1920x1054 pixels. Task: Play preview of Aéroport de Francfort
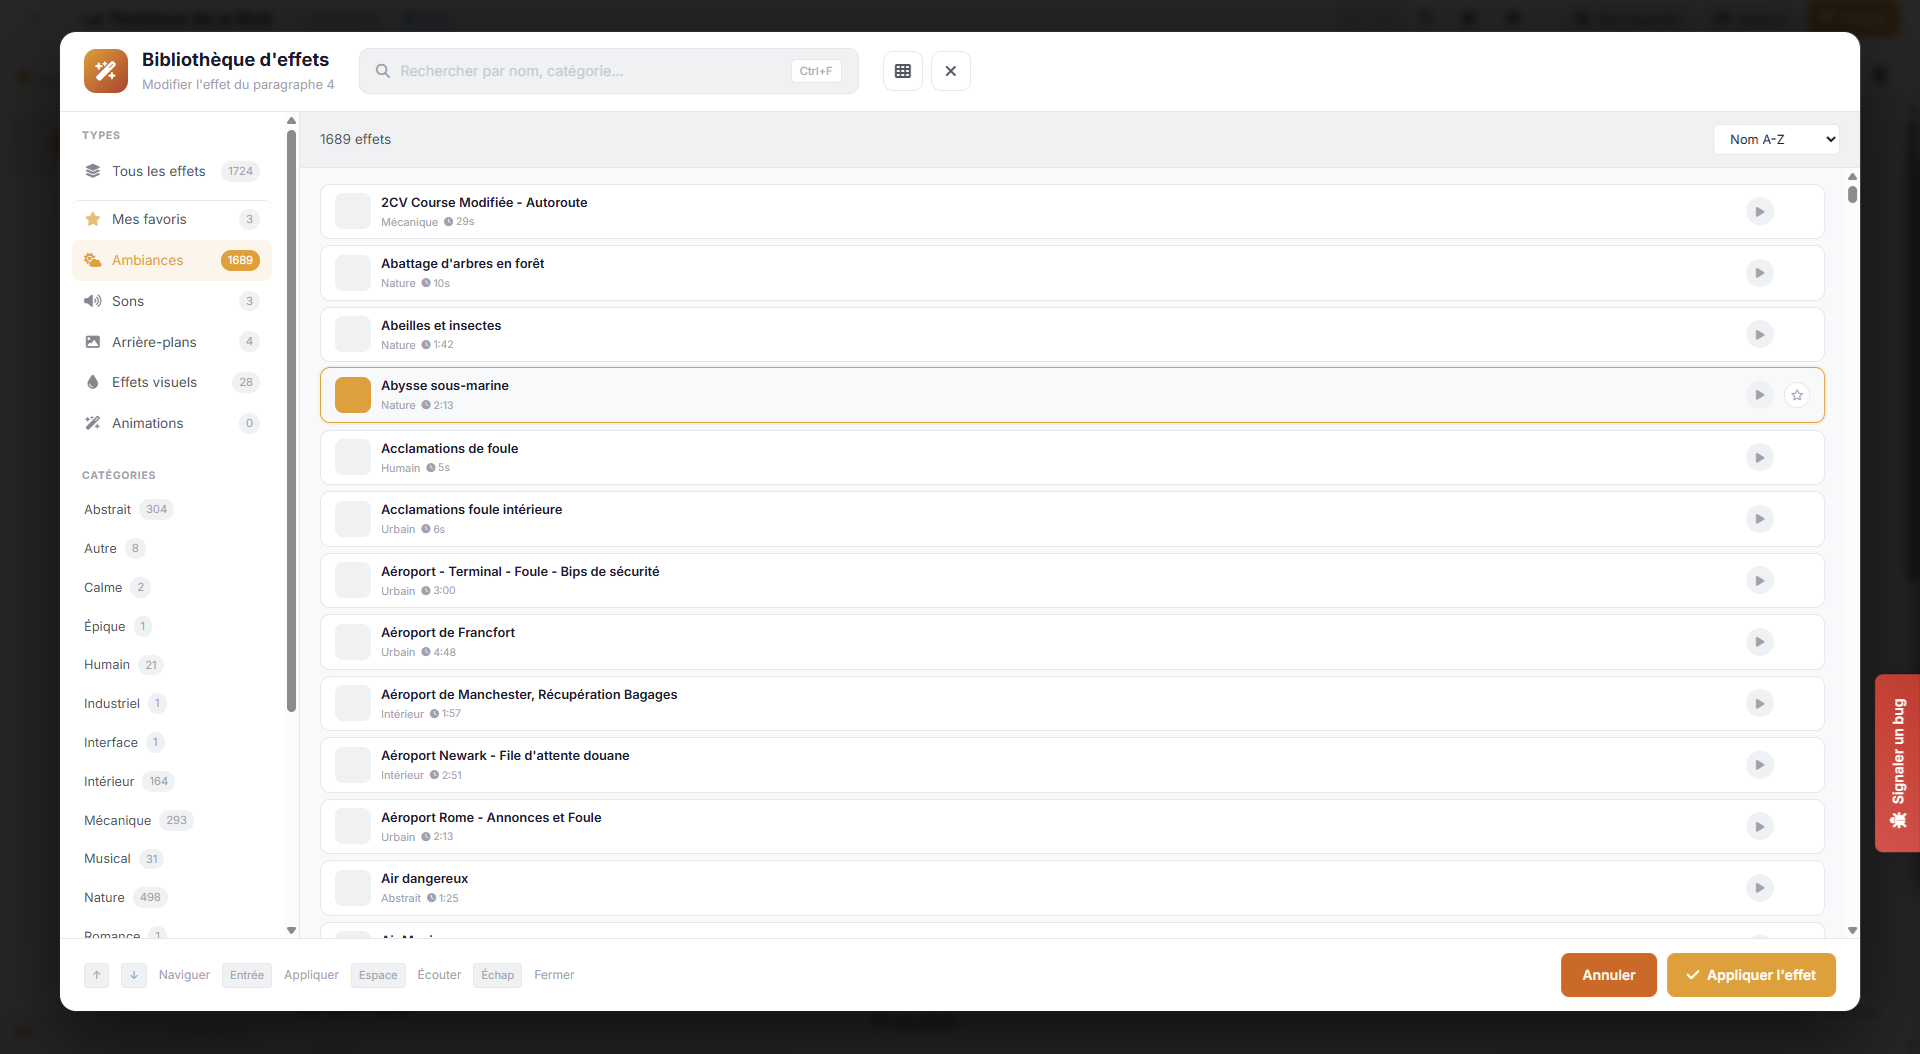[x=1759, y=642]
